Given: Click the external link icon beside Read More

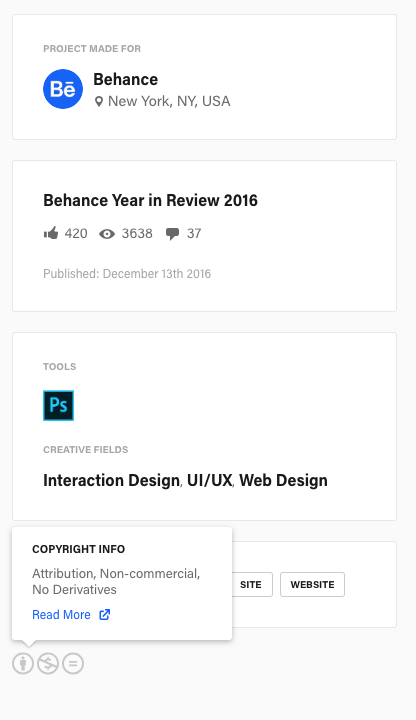Looking at the screenshot, I should tap(105, 614).
